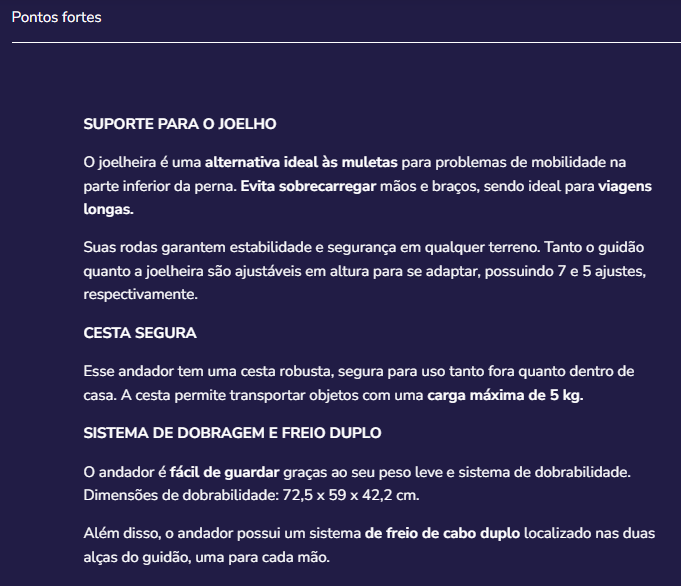Click bold text Evita sobrecarregar
681x586 pixels.
[x=308, y=186]
